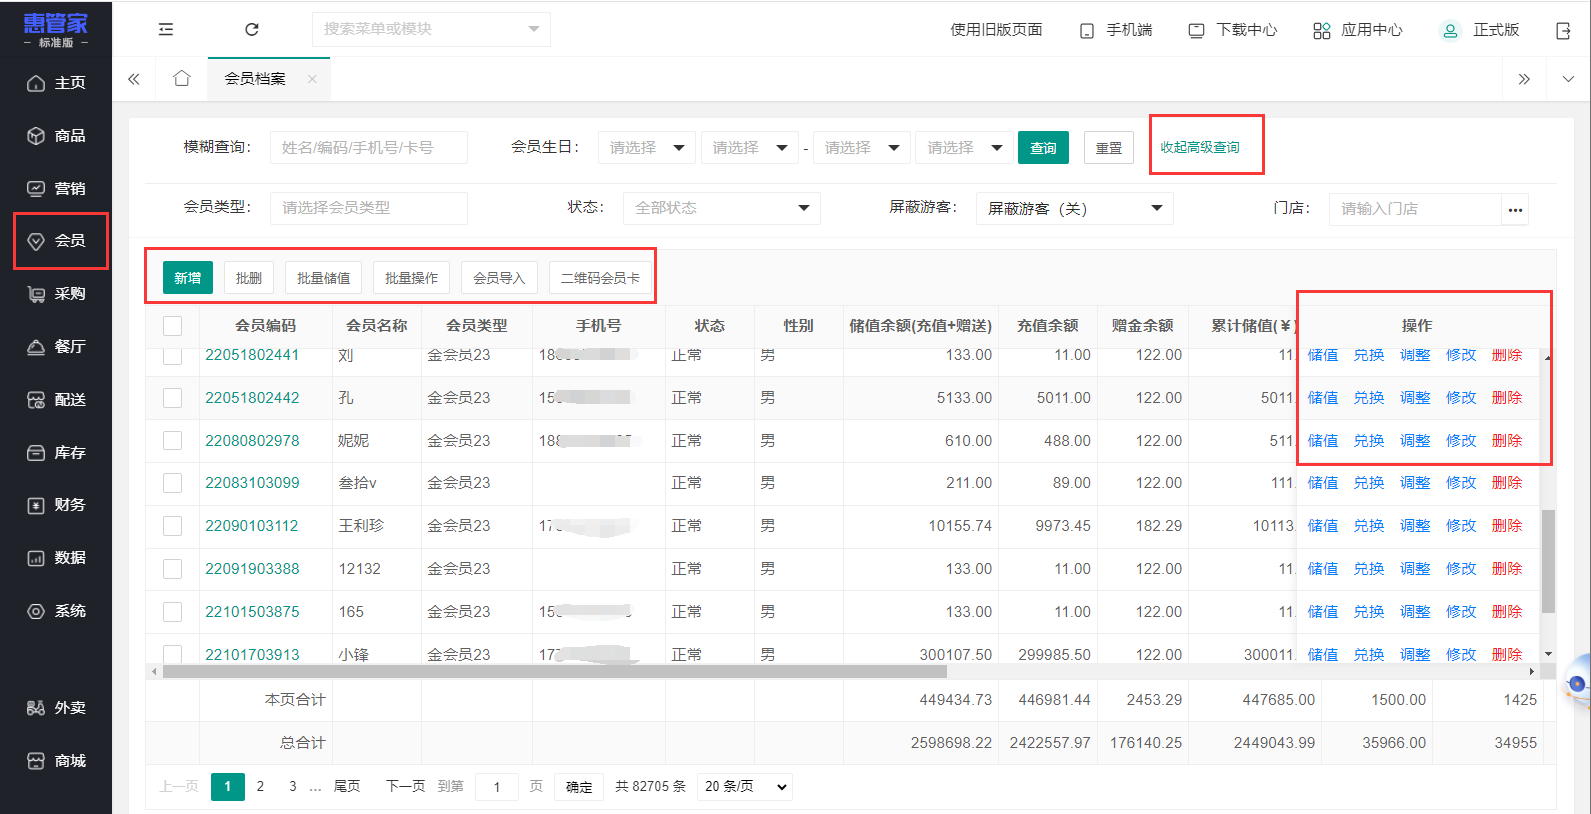Viewport: 1591px width, 814px height.
Task: Click the 惠管家 logo
Action: [x=56, y=29]
